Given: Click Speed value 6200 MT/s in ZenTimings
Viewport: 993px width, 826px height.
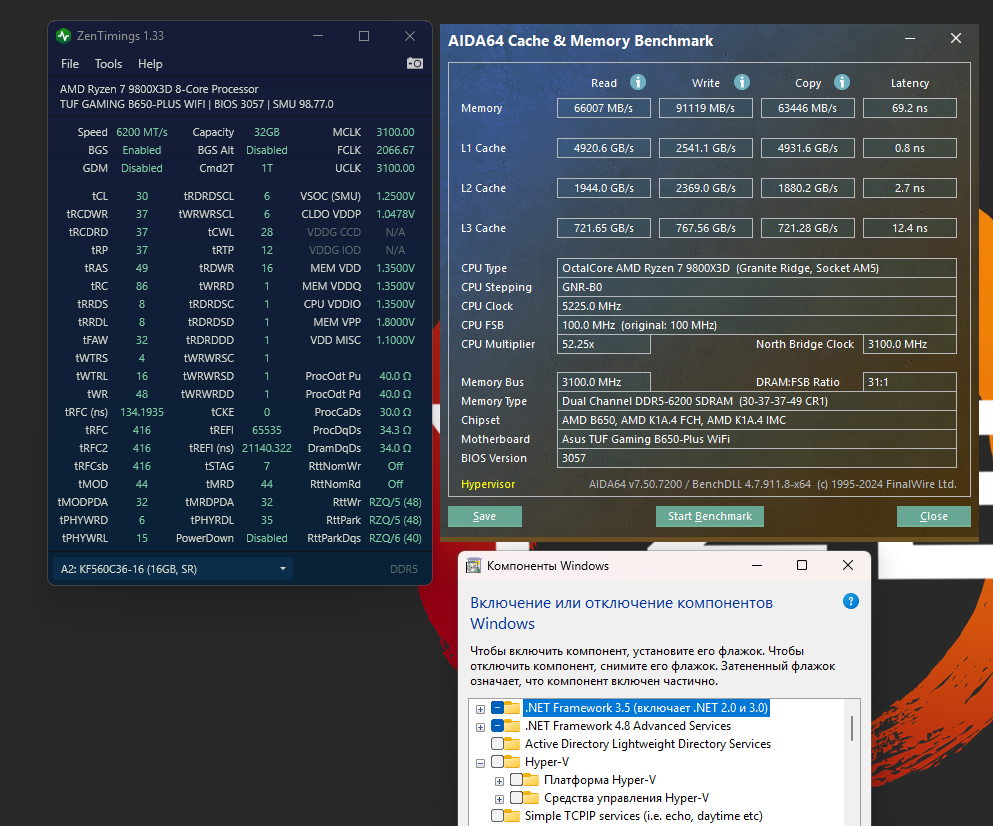Looking at the screenshot, I should point(142,132).
